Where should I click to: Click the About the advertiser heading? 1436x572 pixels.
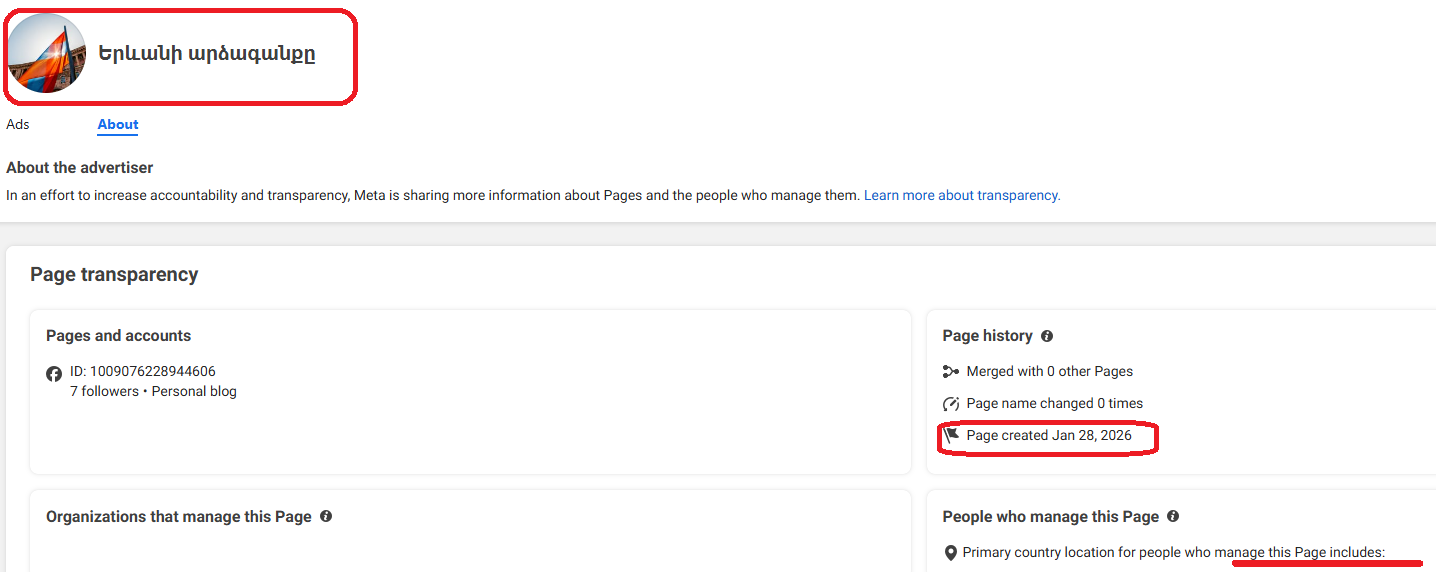click(x=79, y=168)
